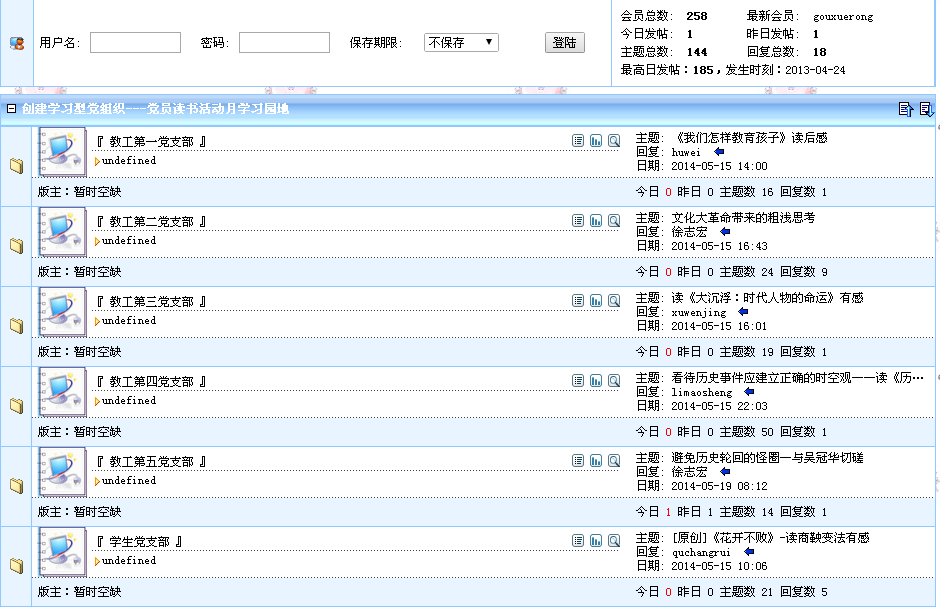Click the magnifier search icon for 教工第三党支部

(x=614, y=300)
